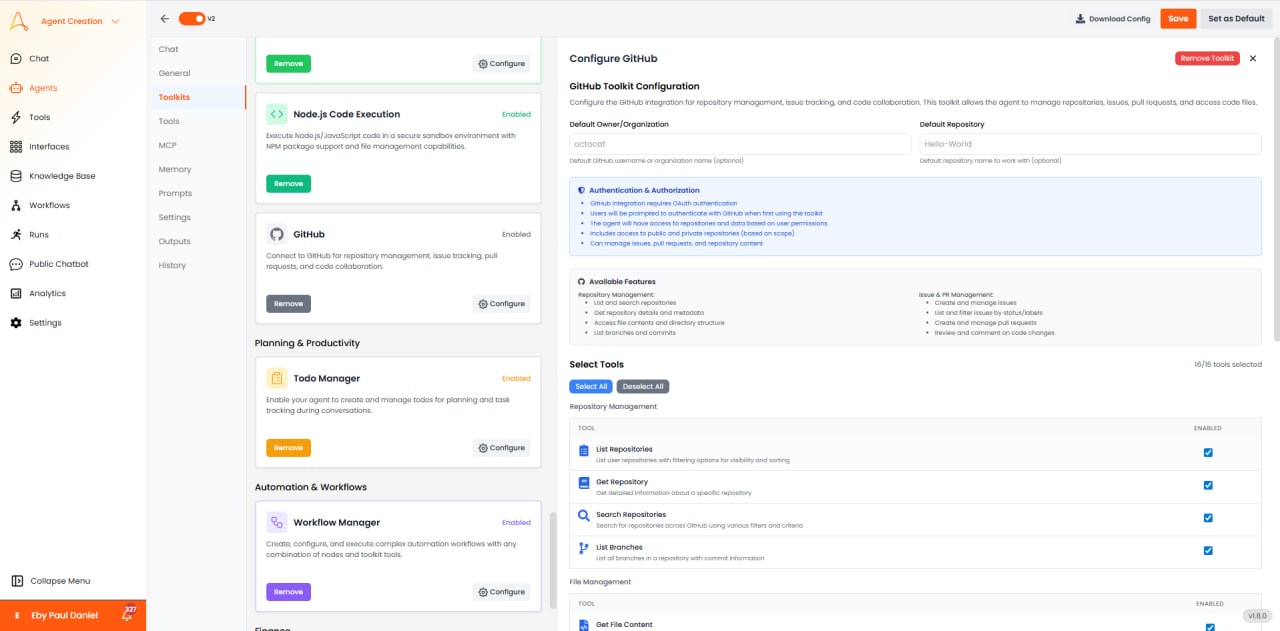Image resolution: width=1280 pixels, height=631 pixels.
Task: Click the Node.js Code Execution icon
Action: pyautogui.click(x=276, y=114)
